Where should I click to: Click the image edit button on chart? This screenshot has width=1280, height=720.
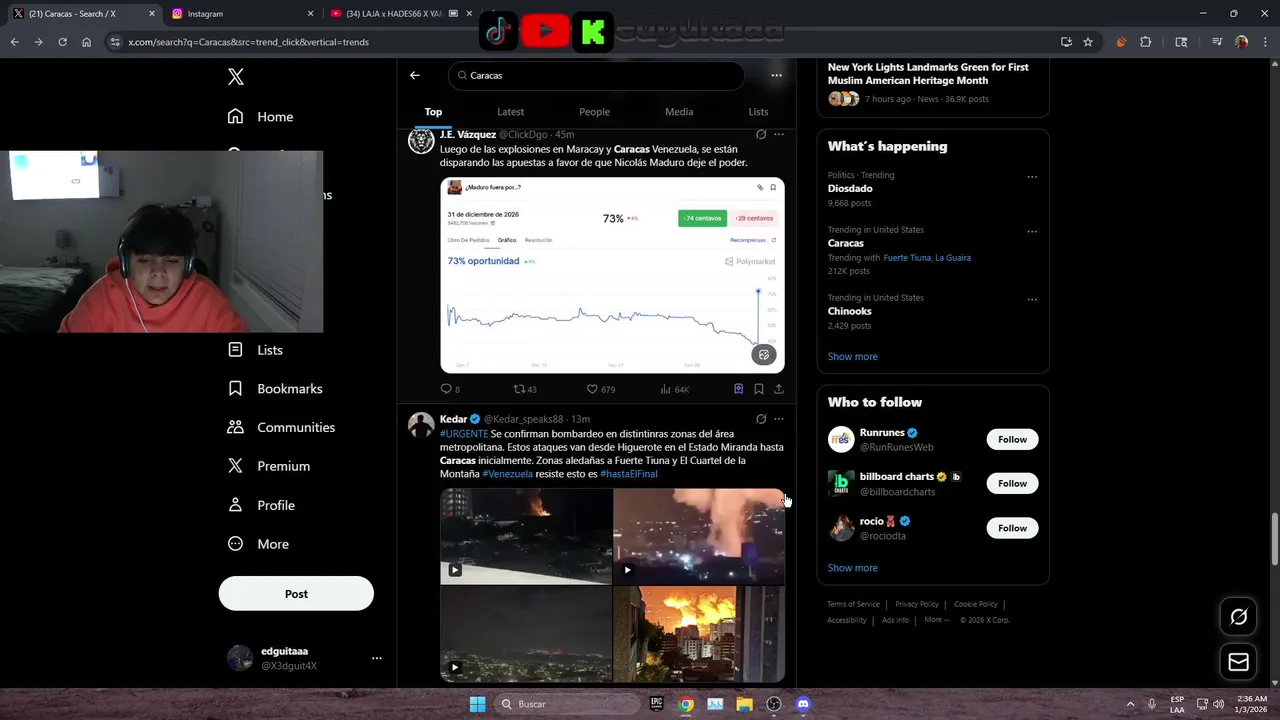tap(764, 355)
